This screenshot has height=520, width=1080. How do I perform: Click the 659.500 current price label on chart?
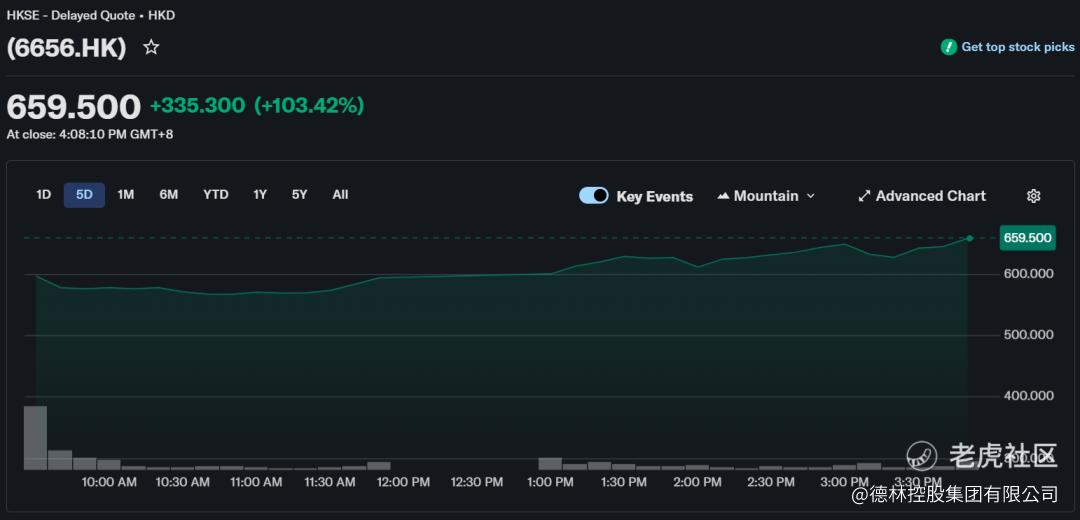pos(1027,238)
